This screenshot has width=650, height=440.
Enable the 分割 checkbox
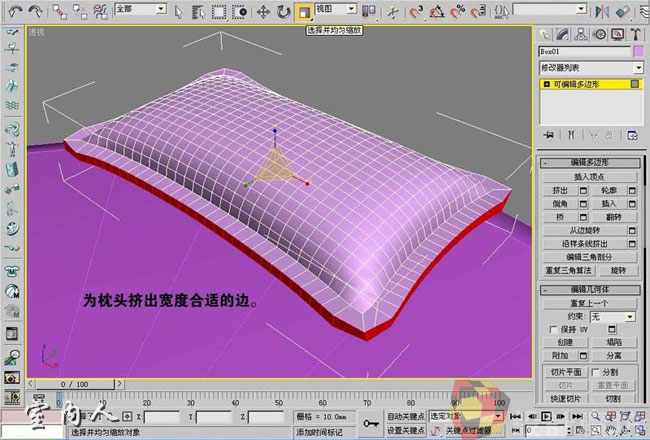click(x=595, y=372)
